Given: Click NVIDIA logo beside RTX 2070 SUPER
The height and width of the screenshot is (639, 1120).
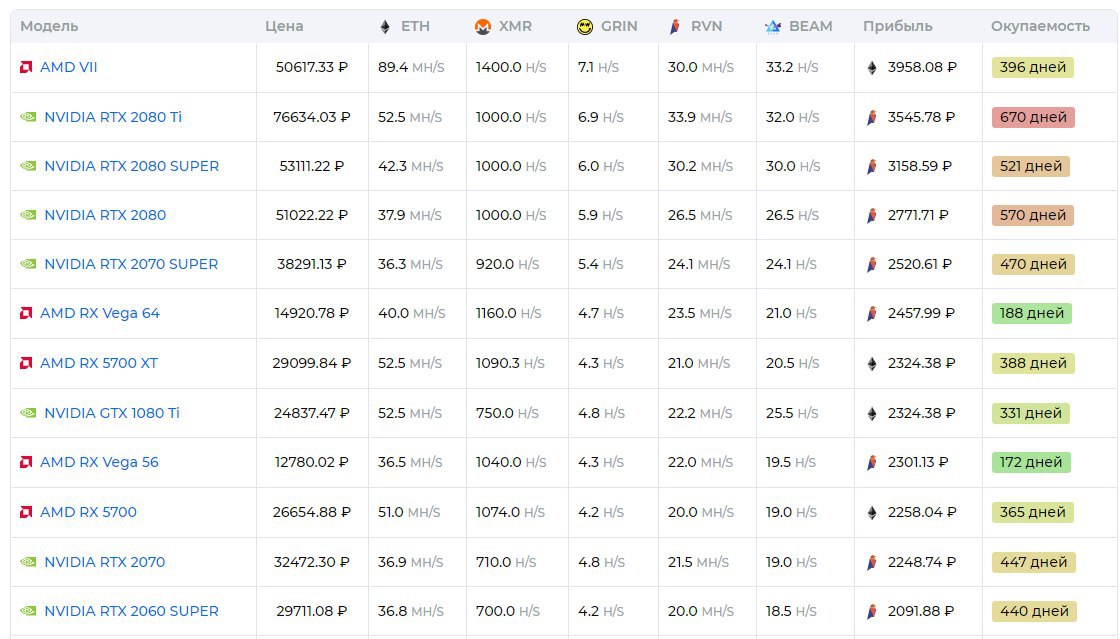Looking at the screenshot, I should pos(28,264).
